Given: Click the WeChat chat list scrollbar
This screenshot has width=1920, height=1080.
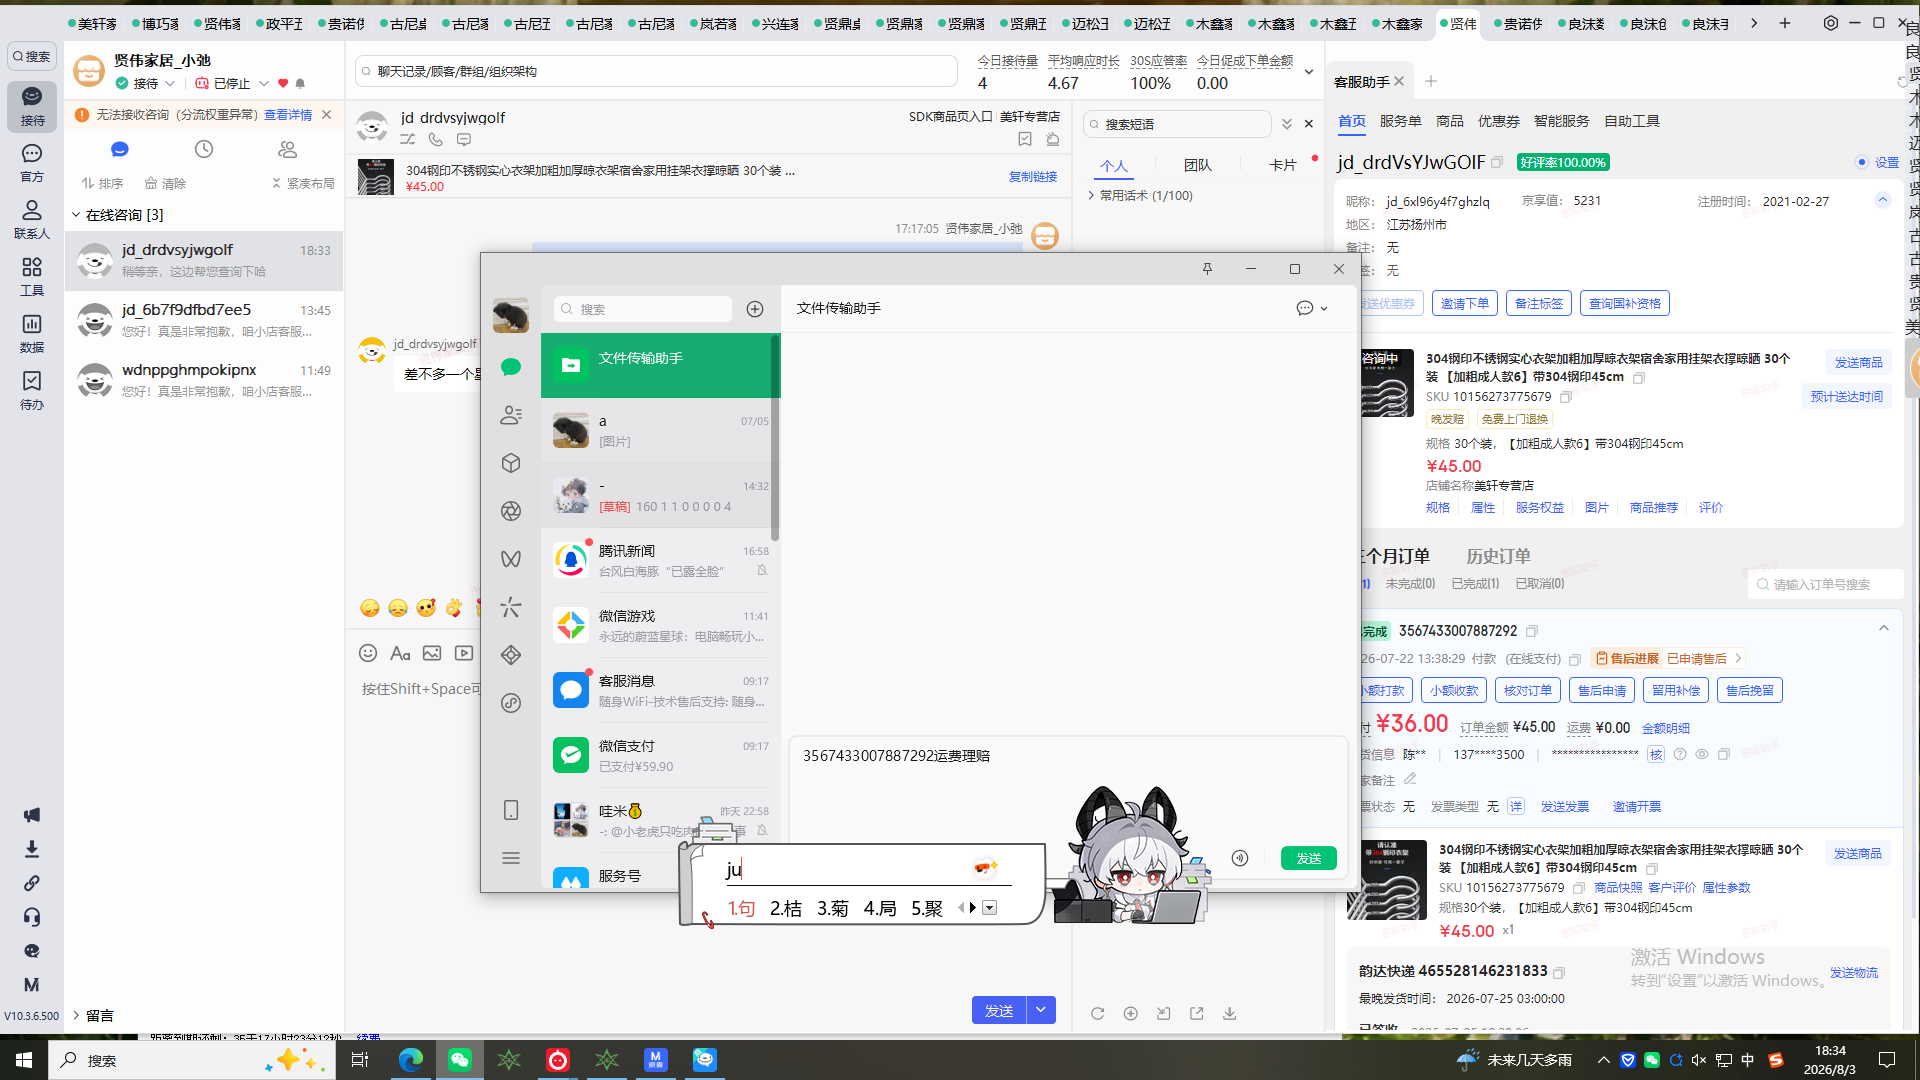Looking at the screenshot, I should [775, 437].
